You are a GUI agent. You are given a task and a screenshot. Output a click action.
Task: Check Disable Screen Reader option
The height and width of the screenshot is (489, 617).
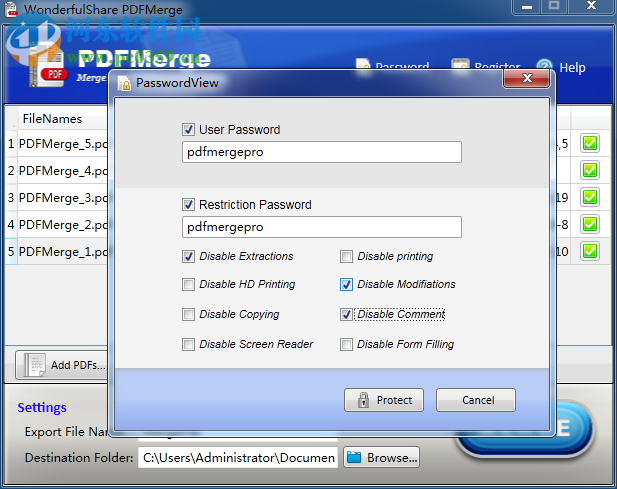pos(188,344)
